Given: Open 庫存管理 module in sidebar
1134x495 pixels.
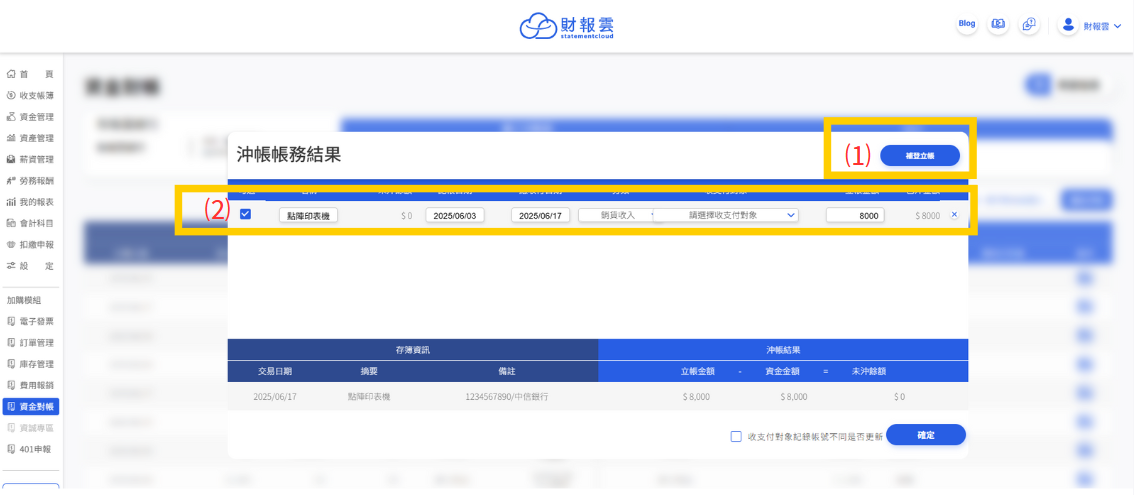Looking at the screenshot, I should pyautogui.click(x=36, y=364).
